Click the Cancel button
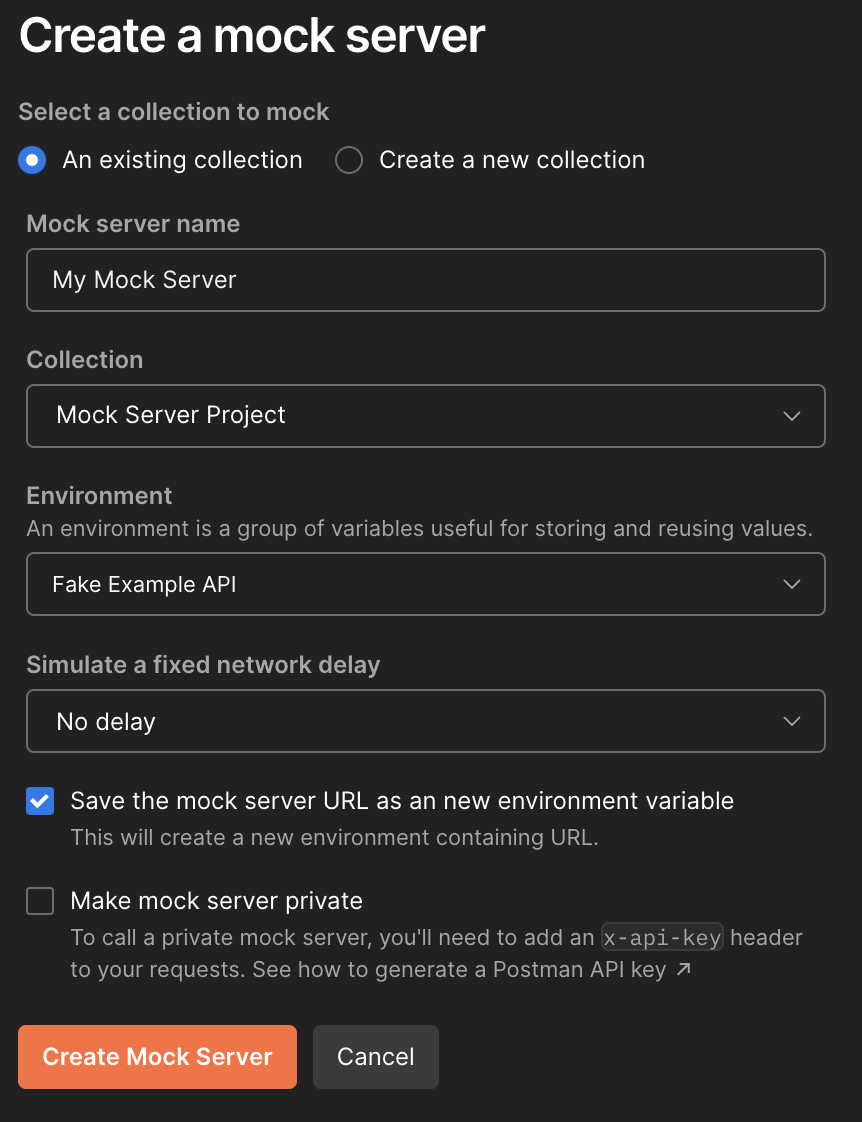The height and width of the screenshot is (1122, 862). pos(376,1057)
